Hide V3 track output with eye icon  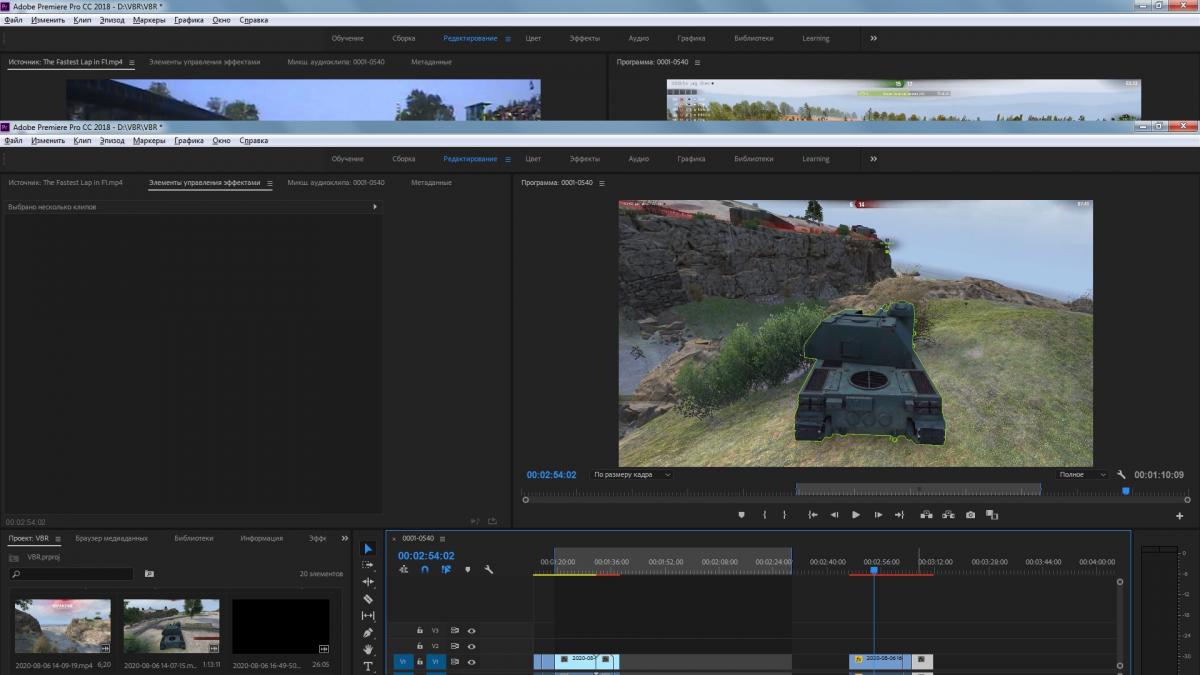click(471, 631)
